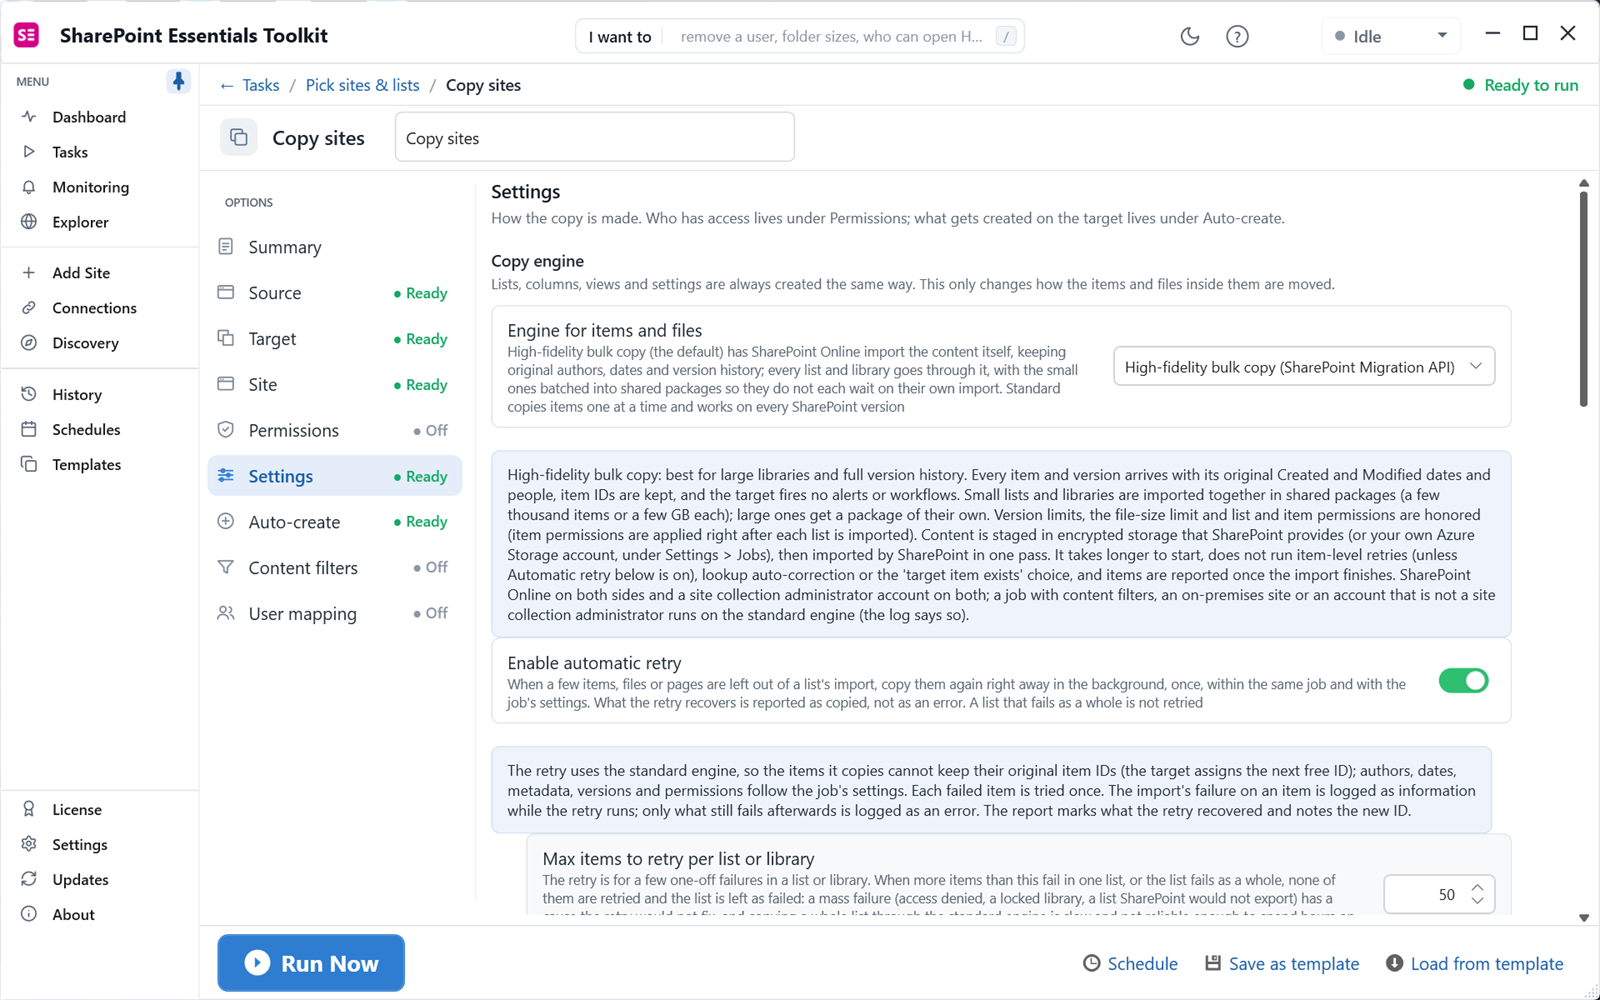Toggle Enable automatic retry switch
The height and width of the screenshot is (1000, 1600).
[1463, 681]
